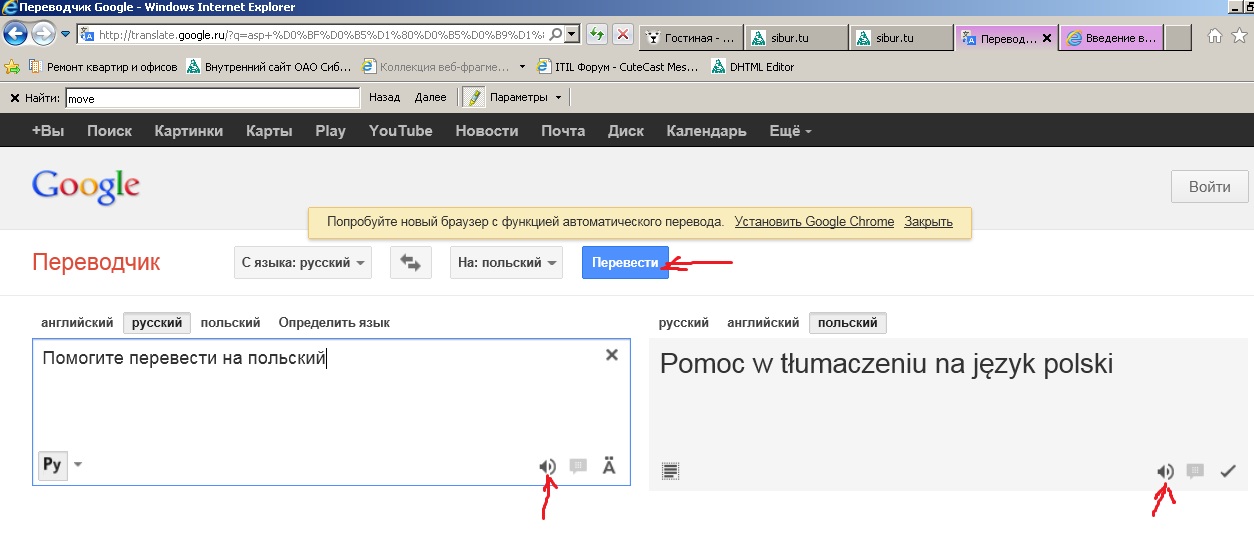Open a new blank tab
The width and height of the screenshot is (1254, 560).
pos(1178,38)
